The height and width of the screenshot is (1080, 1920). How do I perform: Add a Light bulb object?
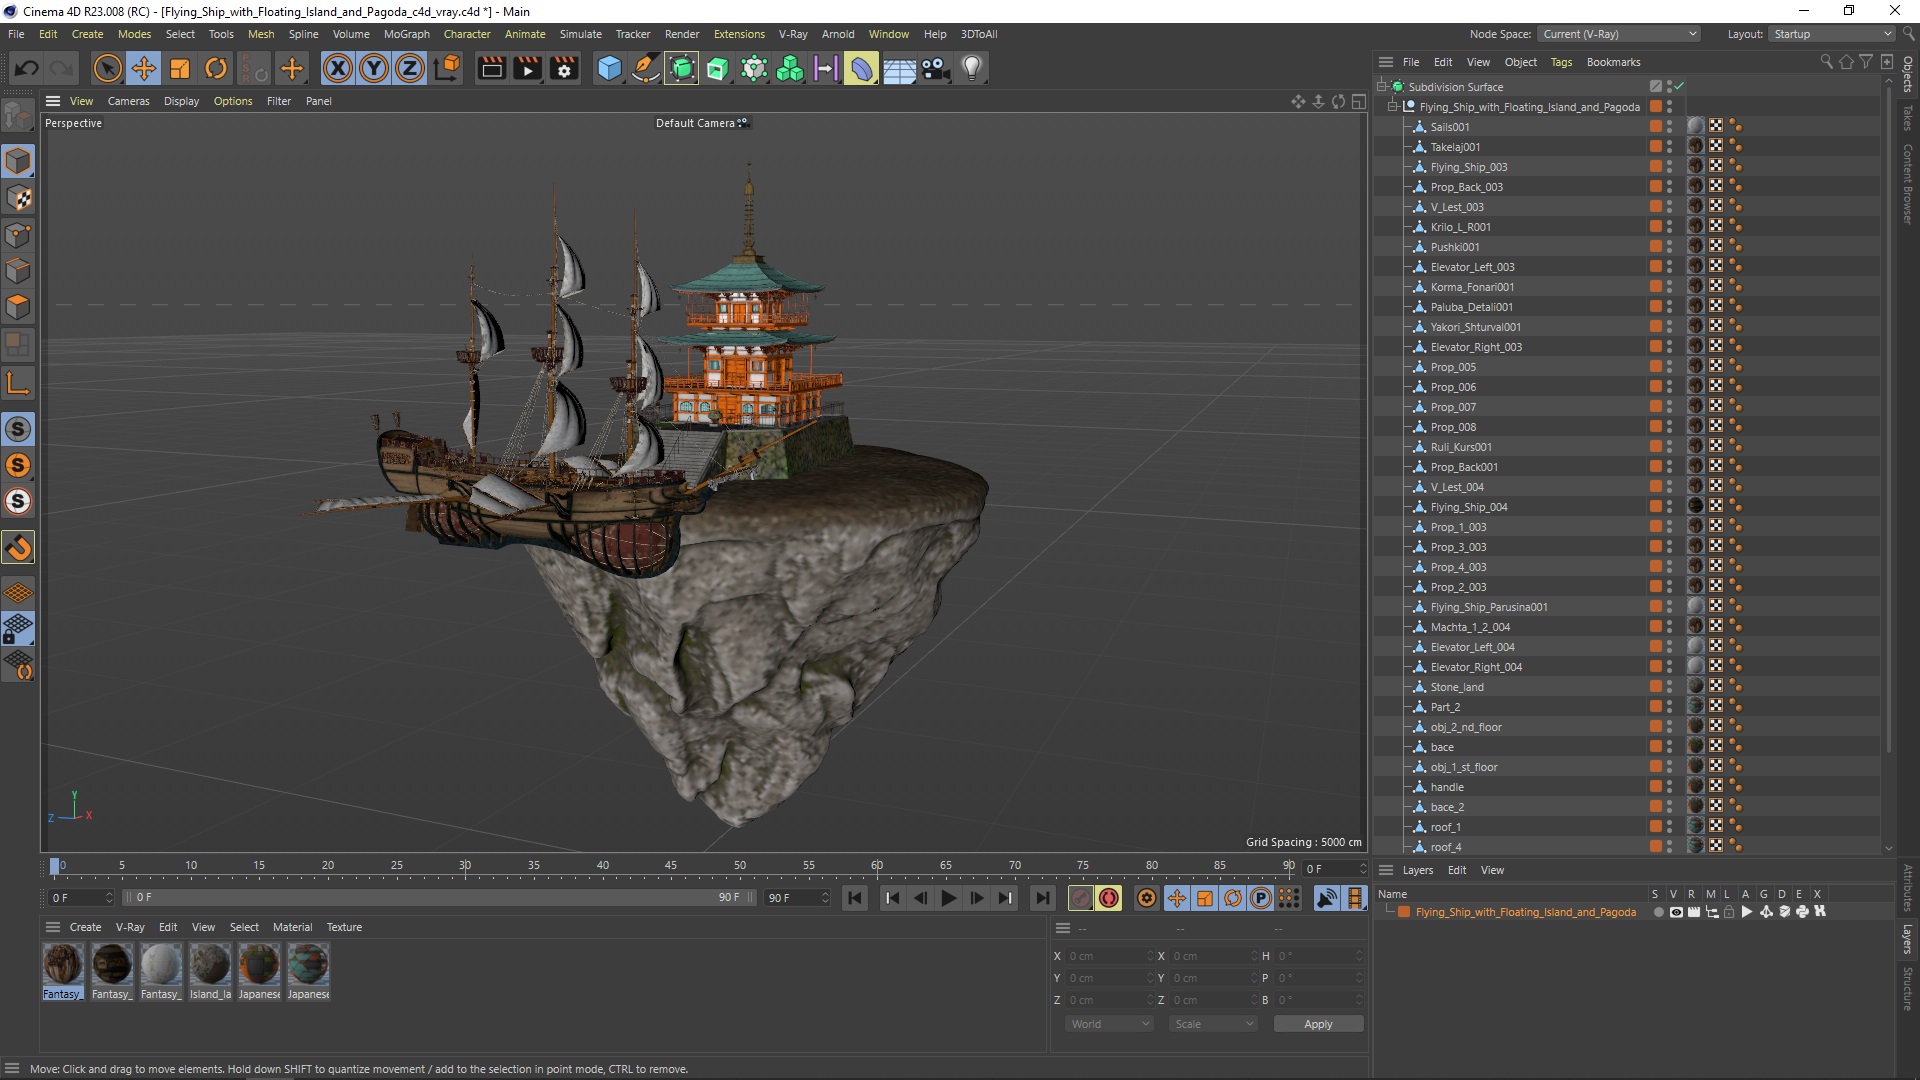[972, 68]
